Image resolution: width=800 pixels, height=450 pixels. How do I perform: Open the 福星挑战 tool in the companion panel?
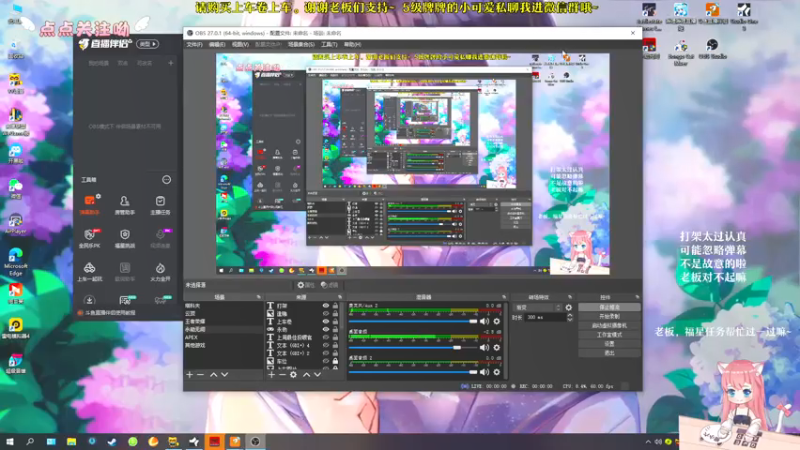(124, 238)
